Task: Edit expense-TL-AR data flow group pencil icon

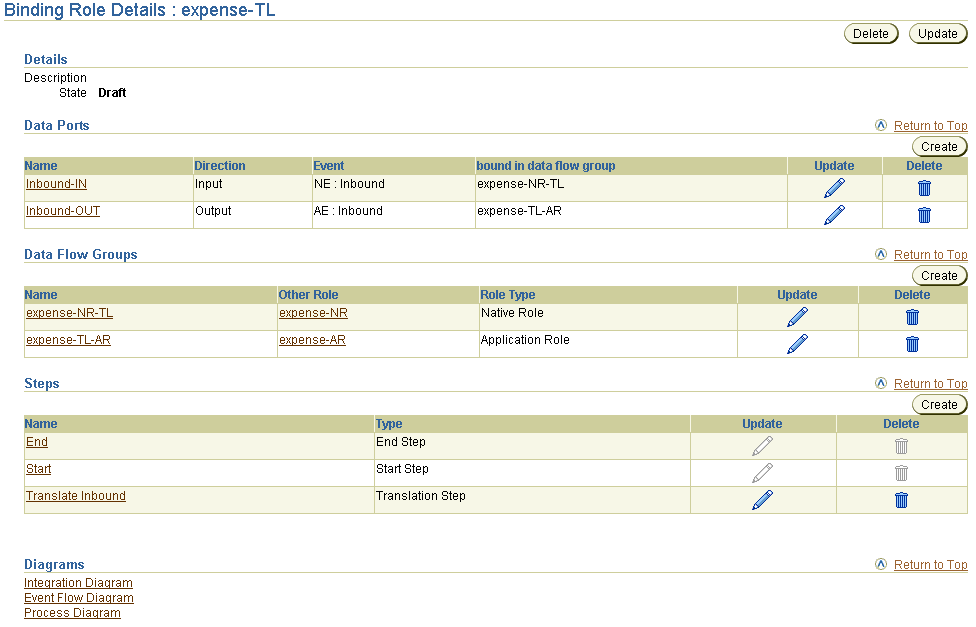Action: pos(797,343)
